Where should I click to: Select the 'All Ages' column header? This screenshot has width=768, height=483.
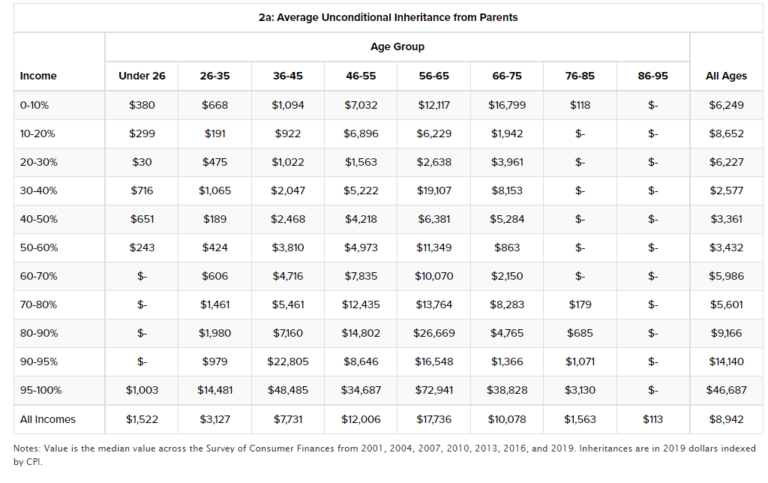coord(725,76)
